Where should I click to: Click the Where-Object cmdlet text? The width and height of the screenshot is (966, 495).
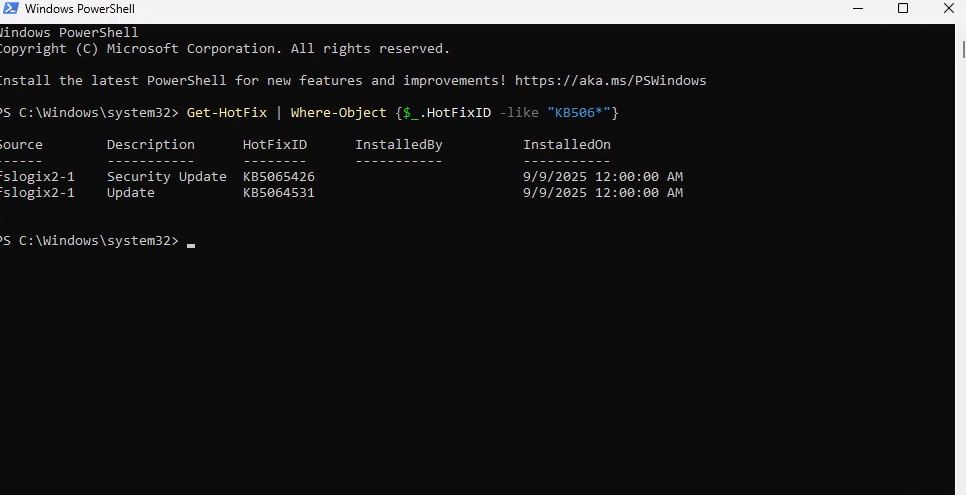click(x=338, y=112)
